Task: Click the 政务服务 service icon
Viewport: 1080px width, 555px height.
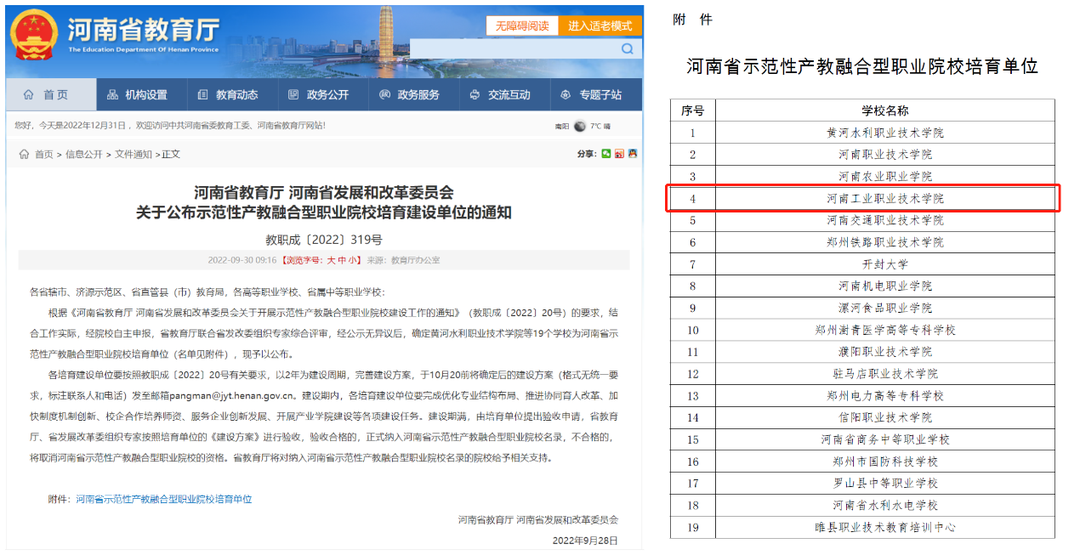Action: point(384,94)
